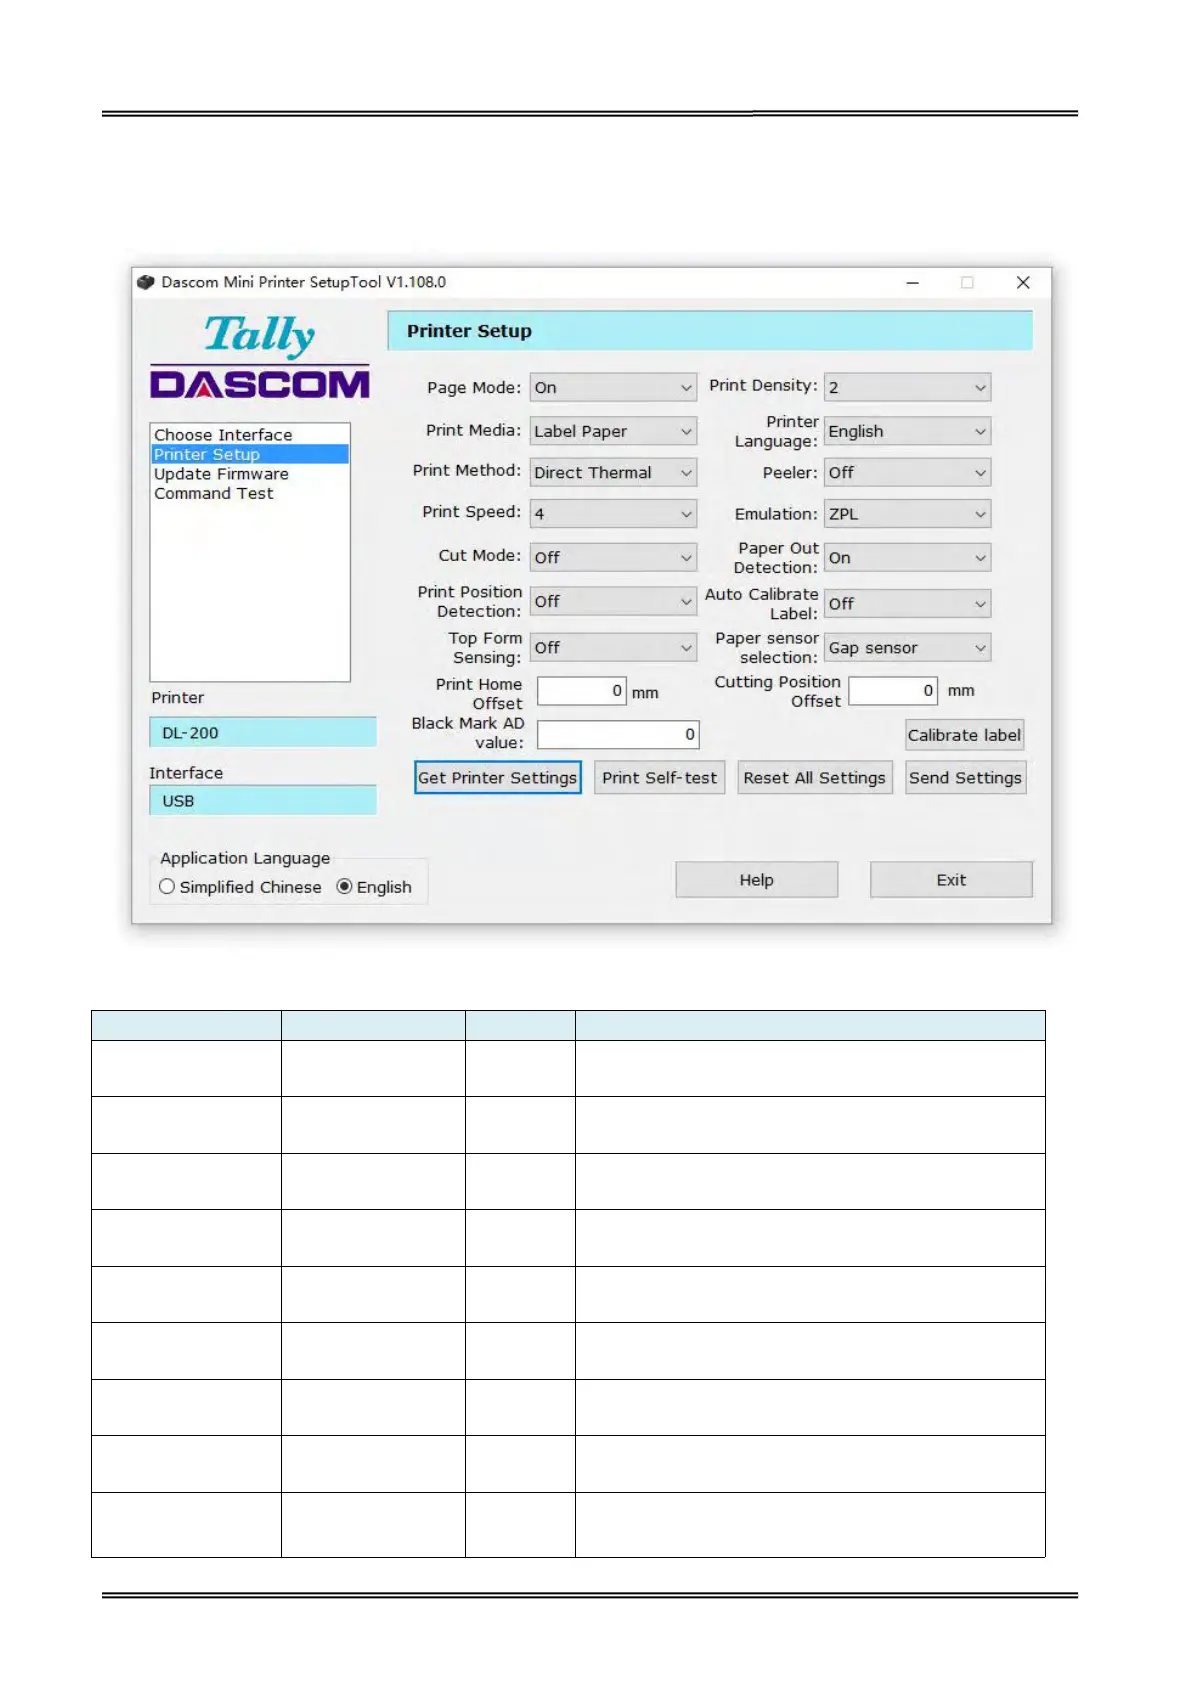Open the Paper Out Detection dropdown
Screen dimensions: 1191x1684
[x=908, y=558]
